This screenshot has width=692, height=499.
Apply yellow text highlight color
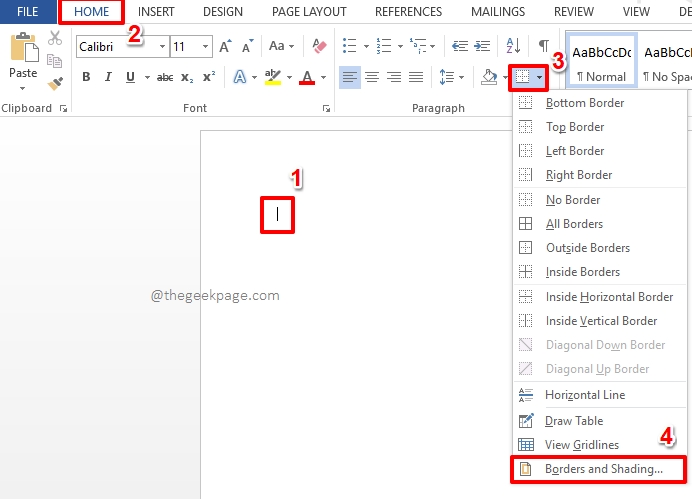[273, 77]
